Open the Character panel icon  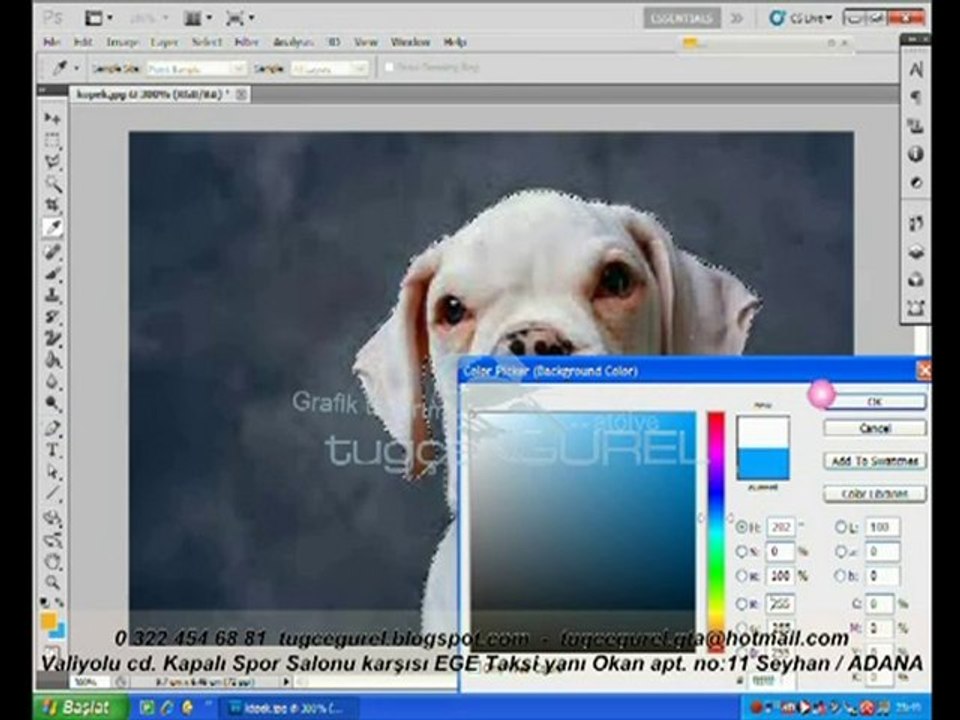915,69
